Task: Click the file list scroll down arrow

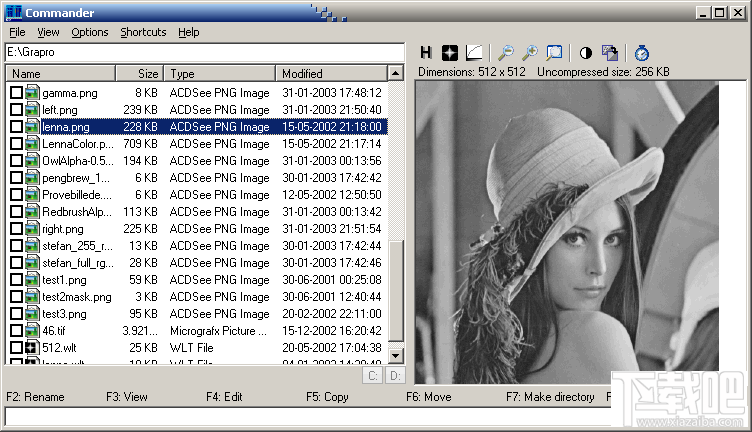Action: tap(395, 355)
